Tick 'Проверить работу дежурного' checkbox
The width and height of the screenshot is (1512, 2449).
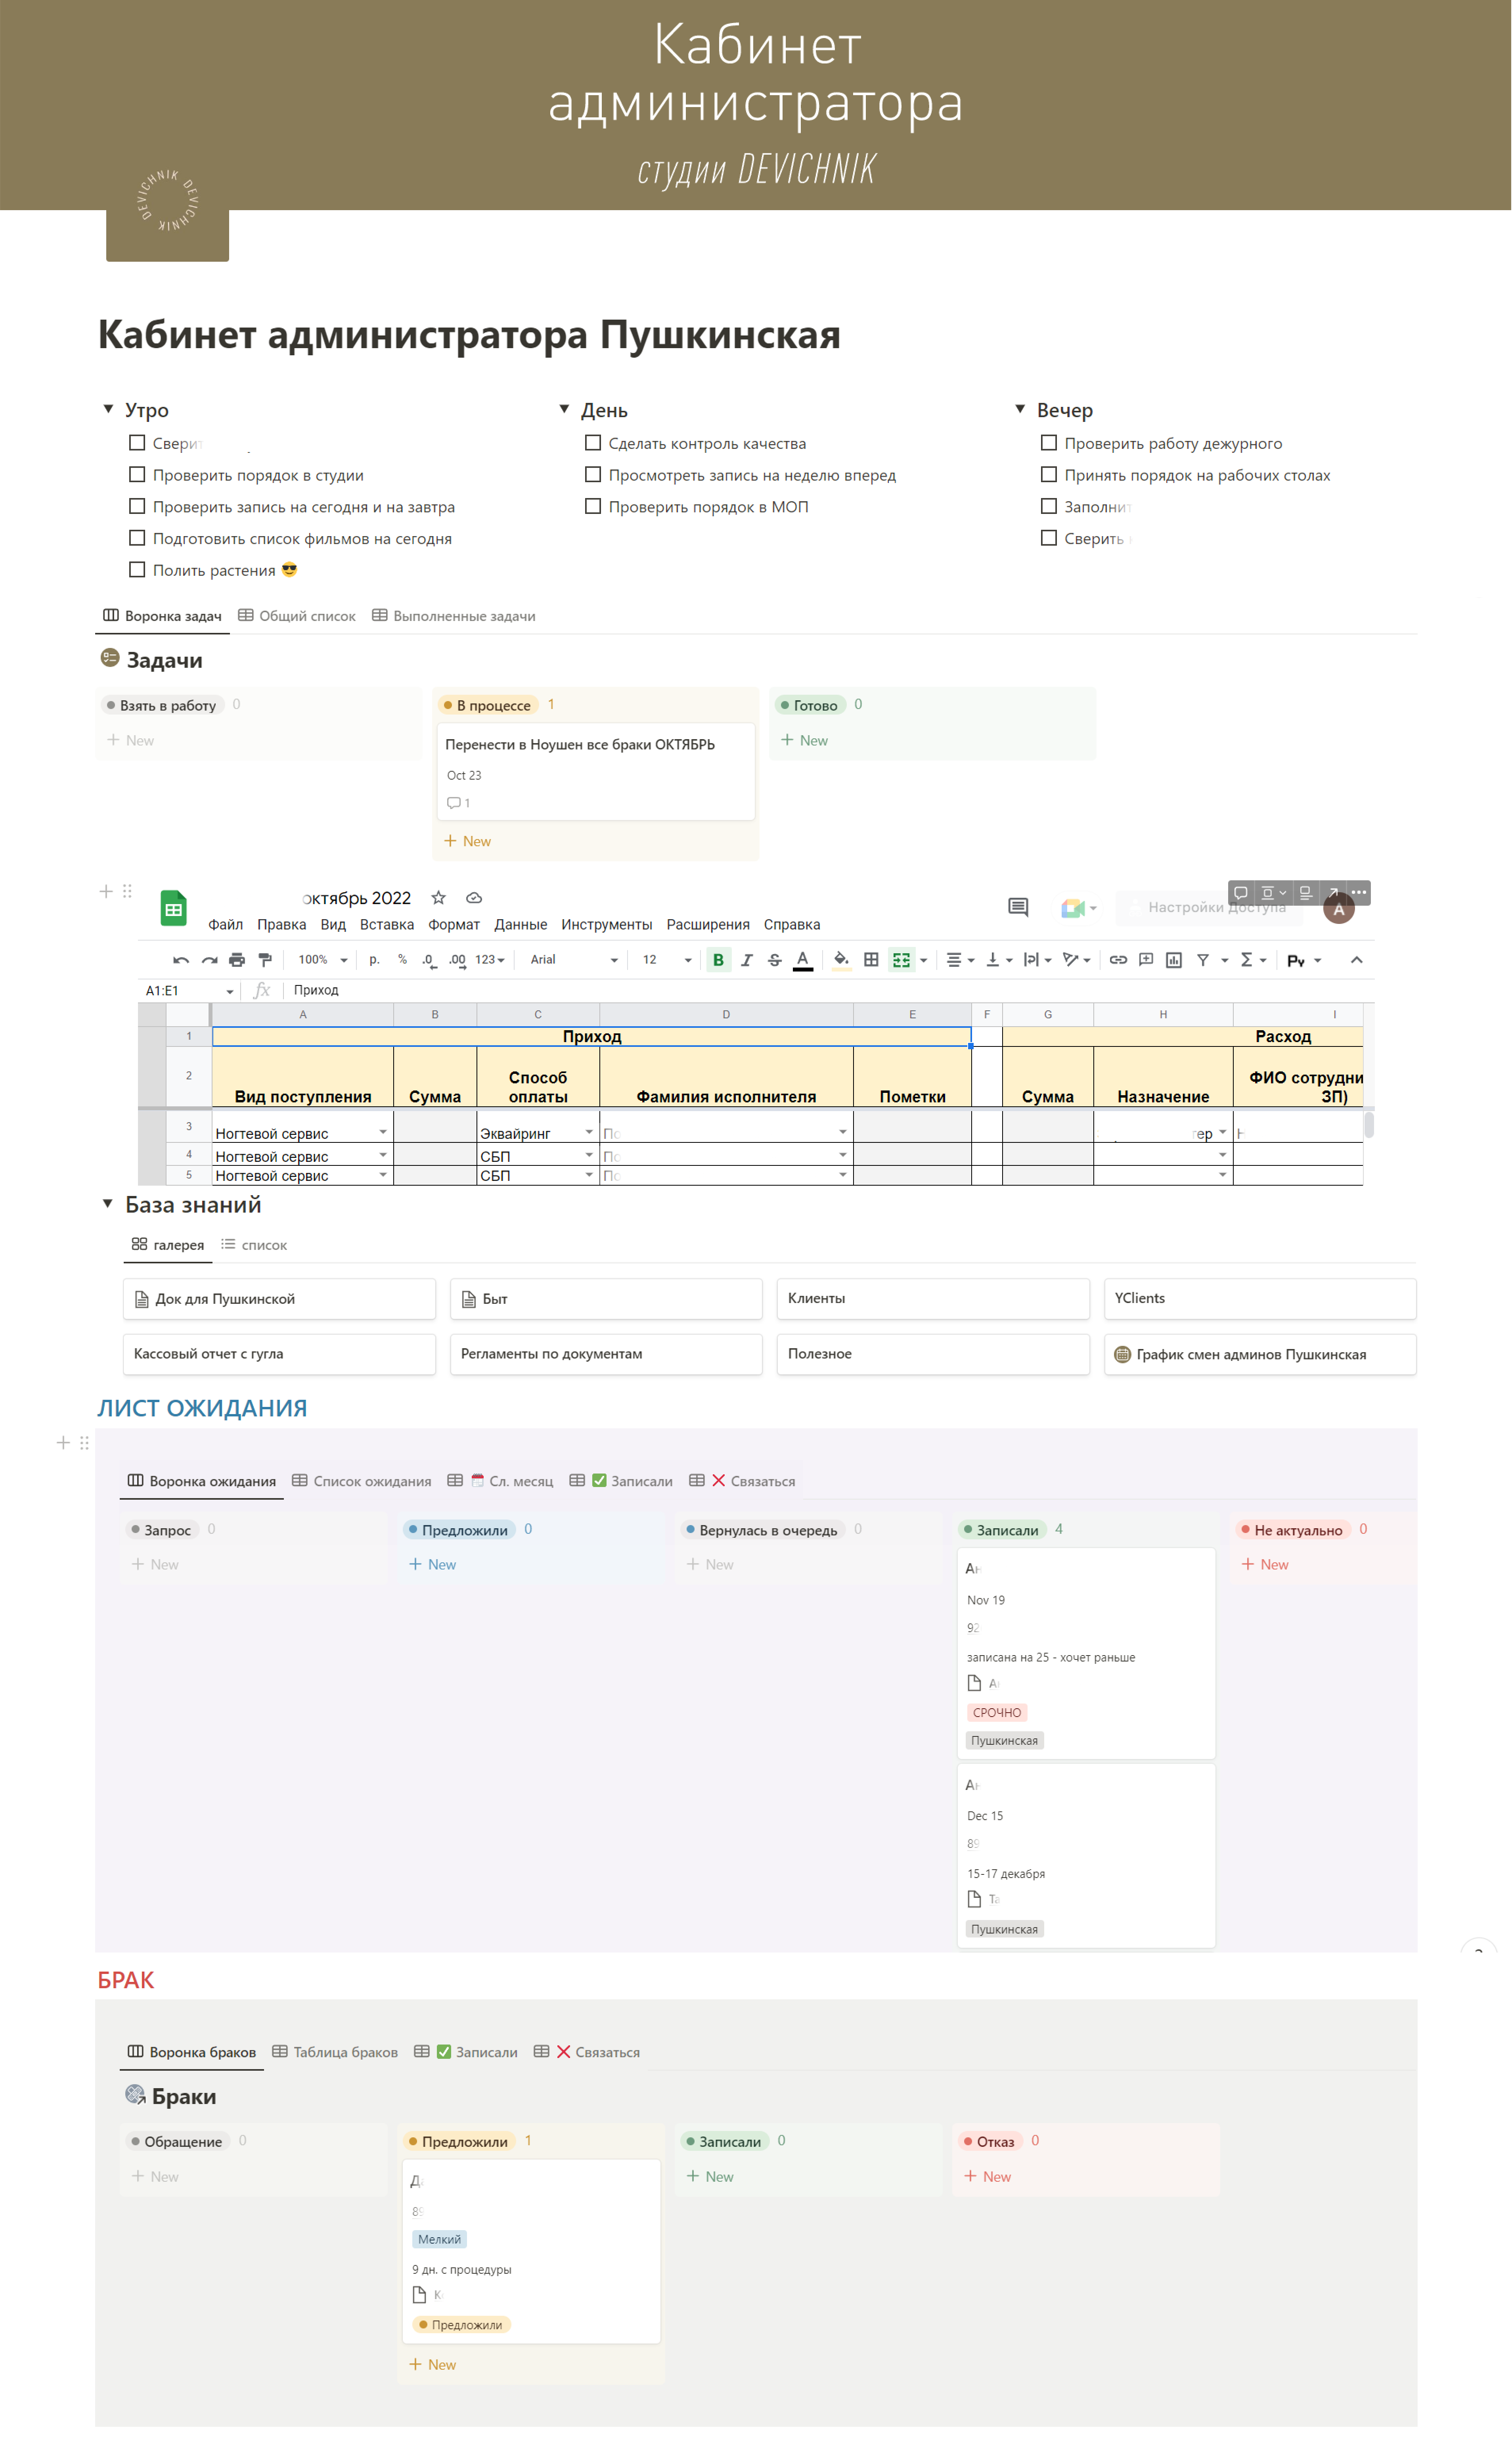[1048, 443]
